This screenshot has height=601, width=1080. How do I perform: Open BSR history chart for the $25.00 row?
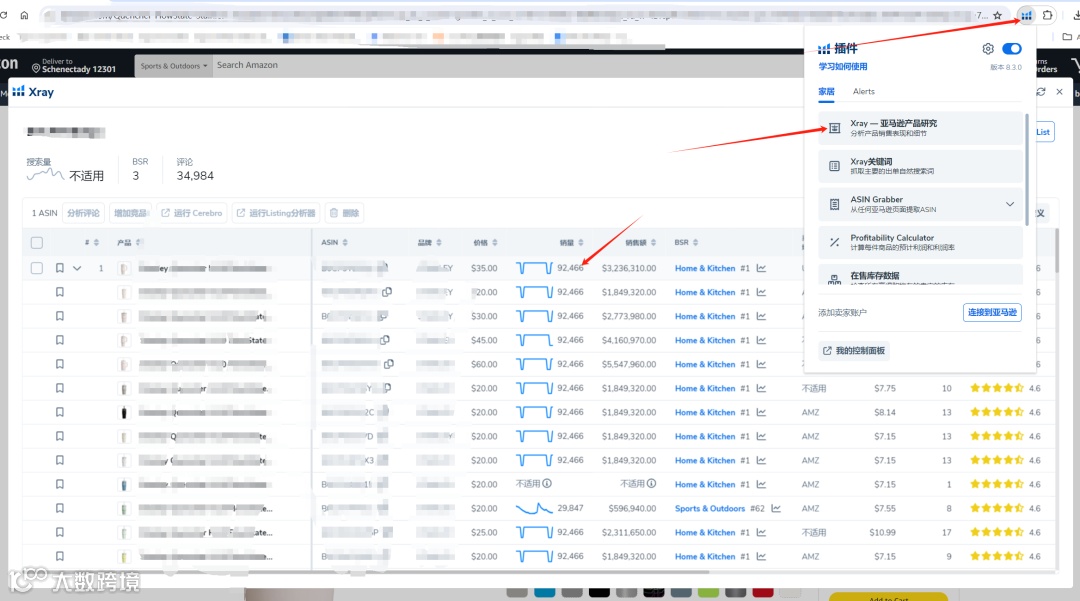click(x=761, y=532)
